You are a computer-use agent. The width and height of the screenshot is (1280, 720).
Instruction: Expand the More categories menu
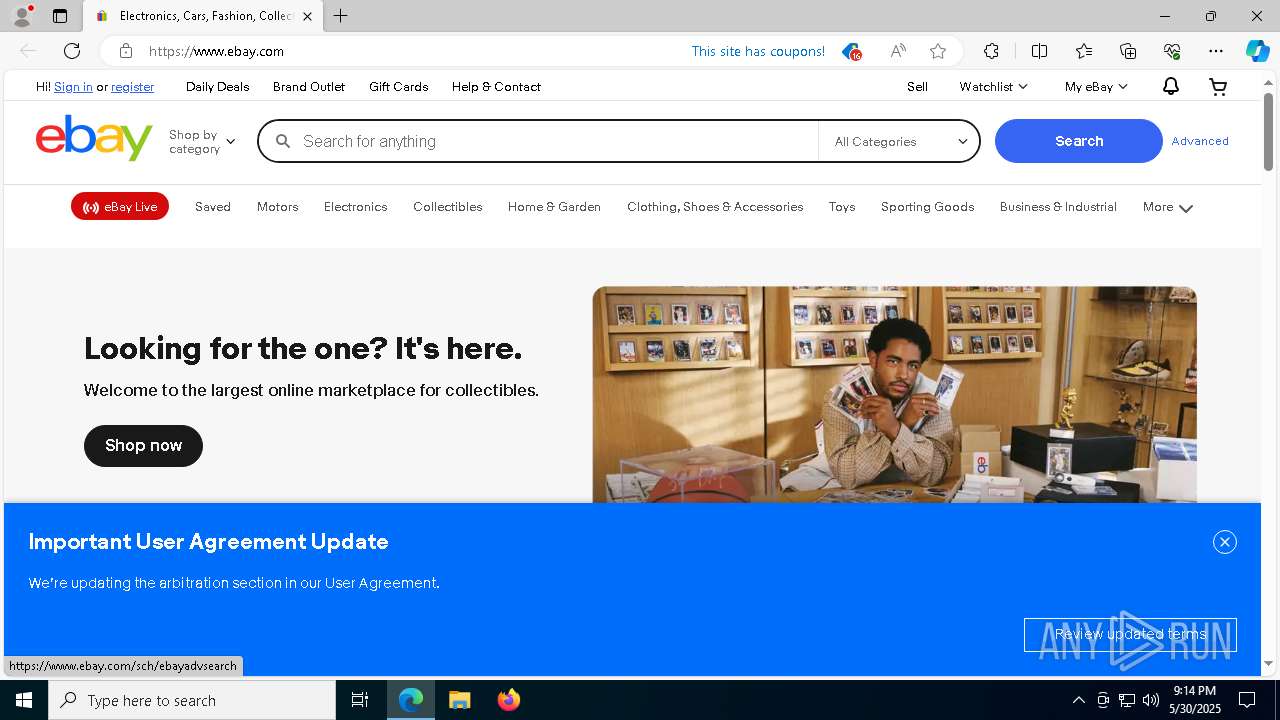point(1168,207)
